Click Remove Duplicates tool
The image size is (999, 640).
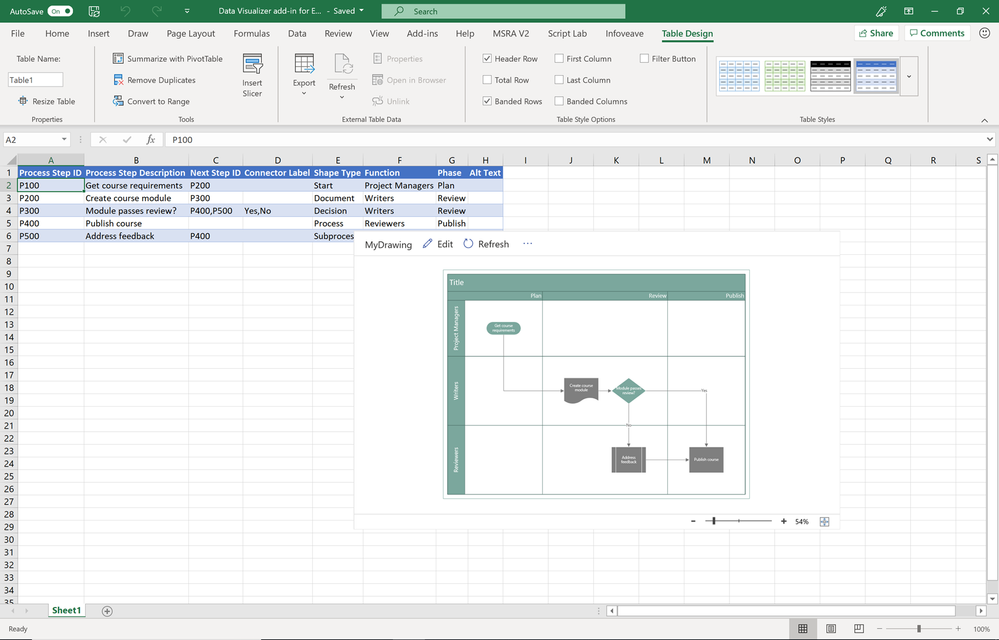tap(154, 80)
